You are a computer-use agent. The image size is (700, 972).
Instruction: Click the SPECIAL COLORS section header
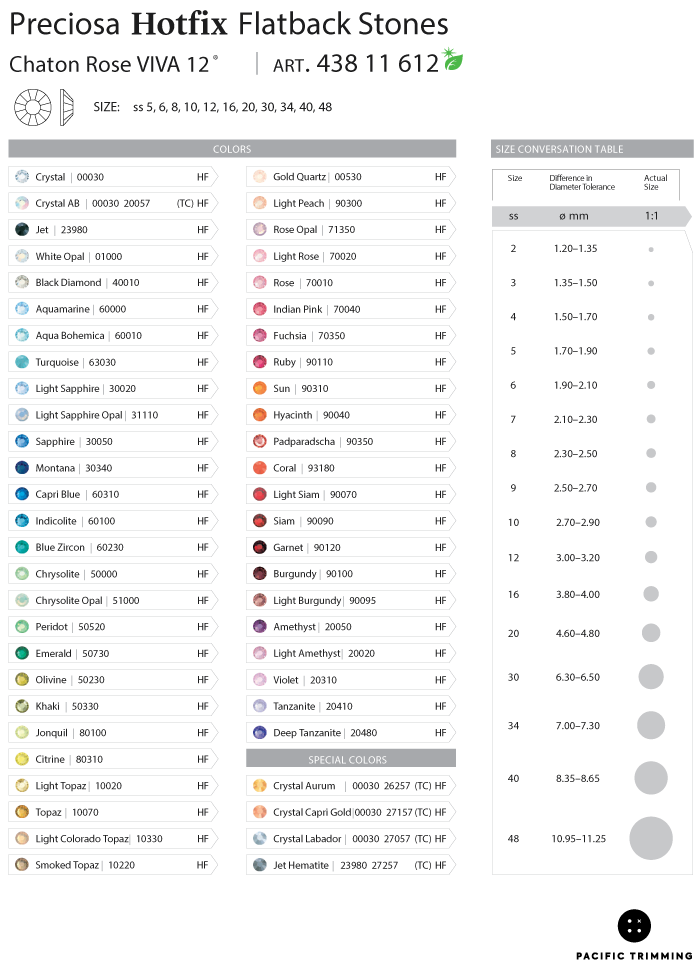[x=350, y=759]
